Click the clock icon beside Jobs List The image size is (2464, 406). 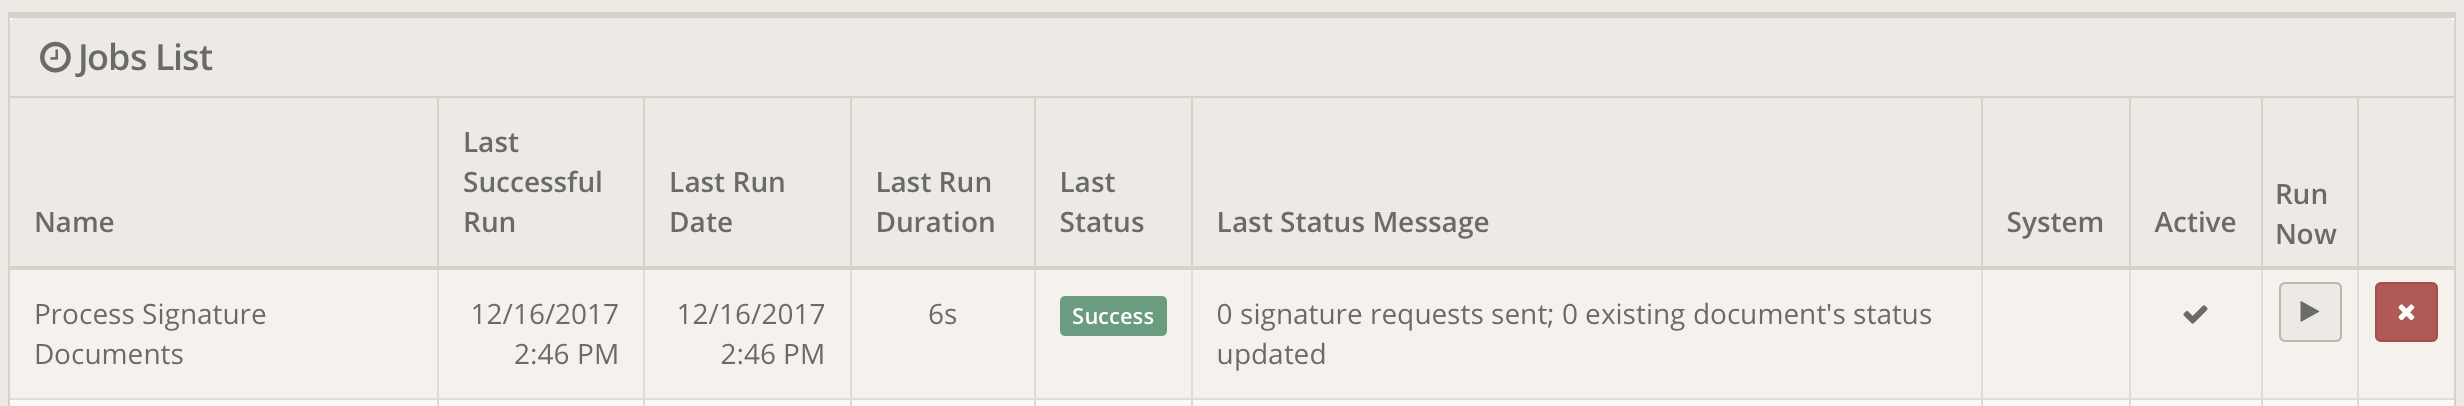point(54,58)
